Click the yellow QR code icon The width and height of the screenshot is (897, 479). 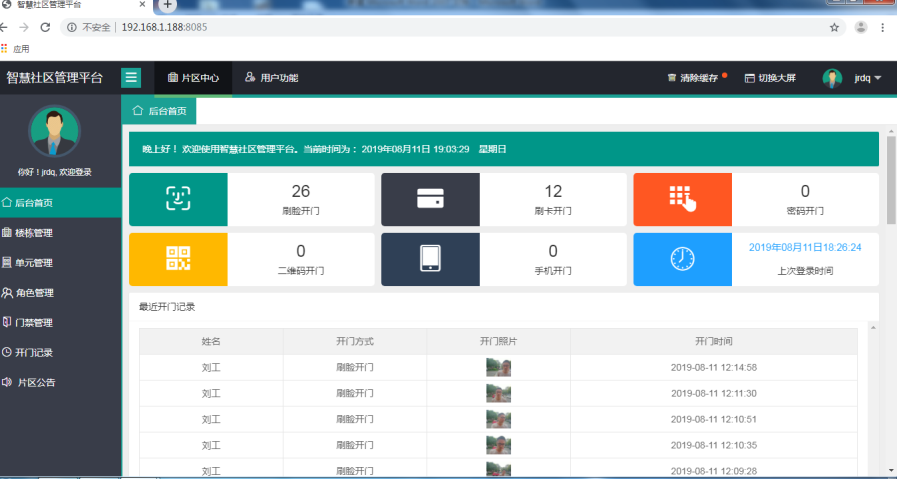[x=178, y=258]
